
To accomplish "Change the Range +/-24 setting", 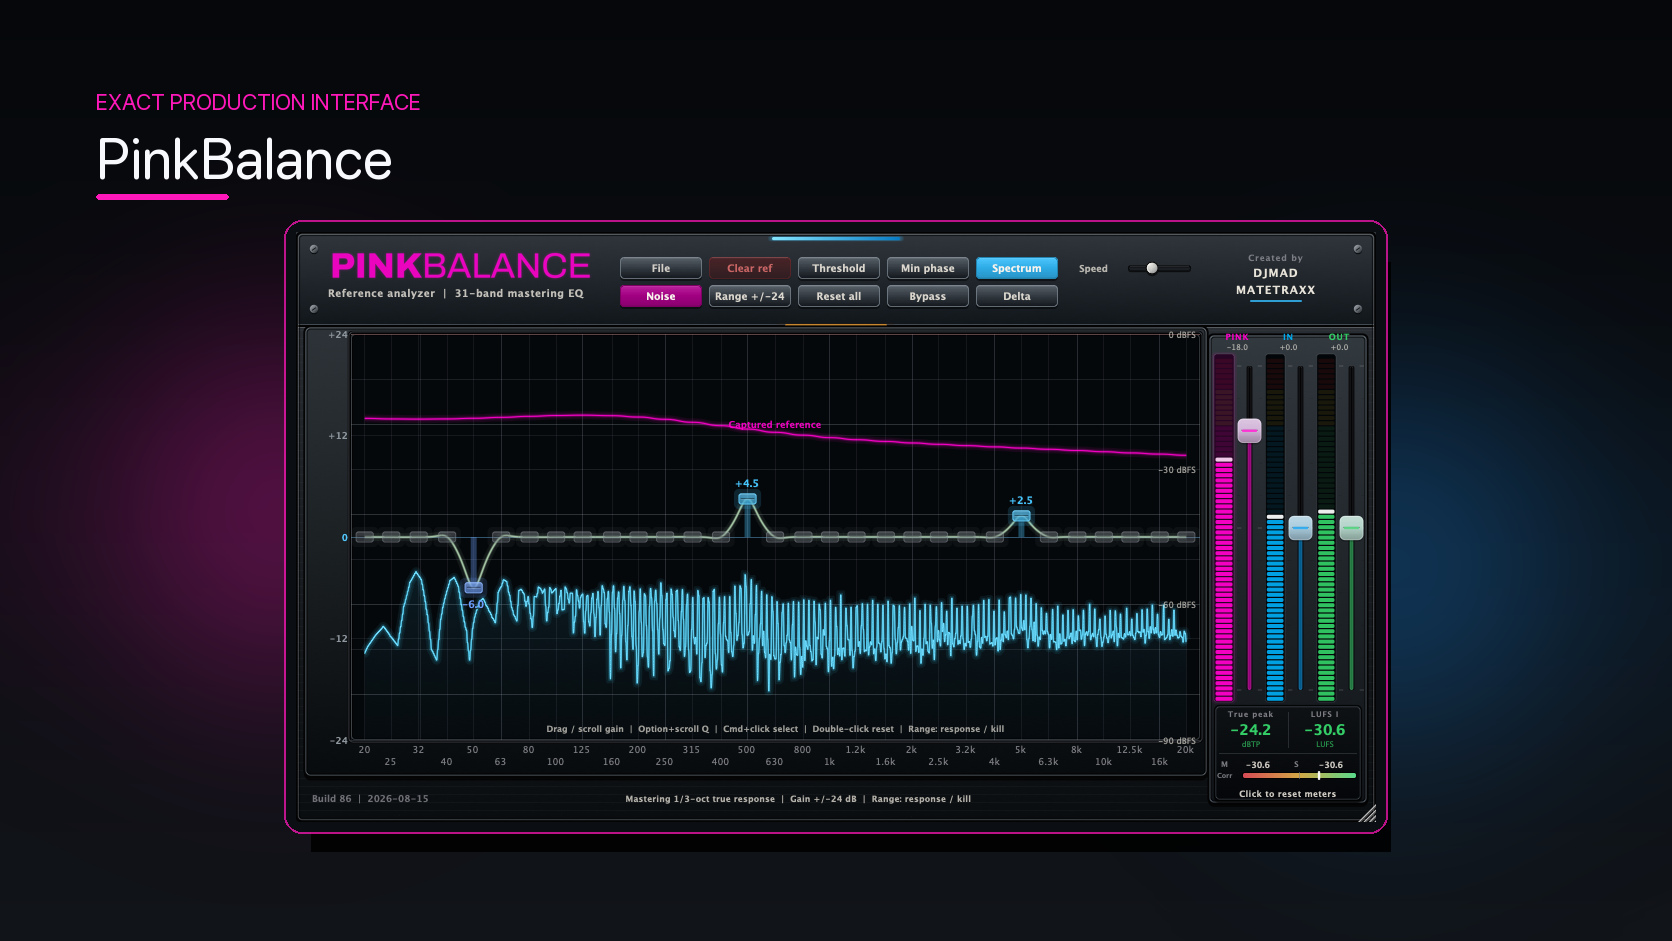I will tap(750, 296).
